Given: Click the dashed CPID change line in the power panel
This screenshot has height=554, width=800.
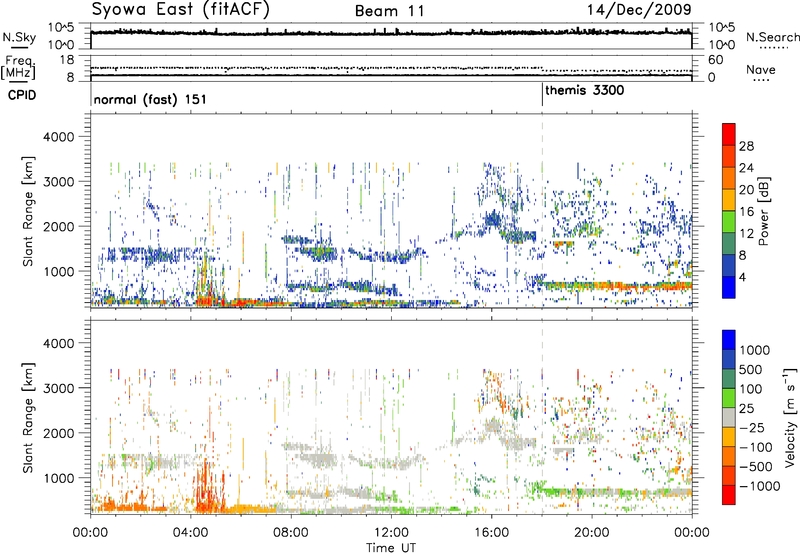Looking at the screenshot, I should point(542,211).
